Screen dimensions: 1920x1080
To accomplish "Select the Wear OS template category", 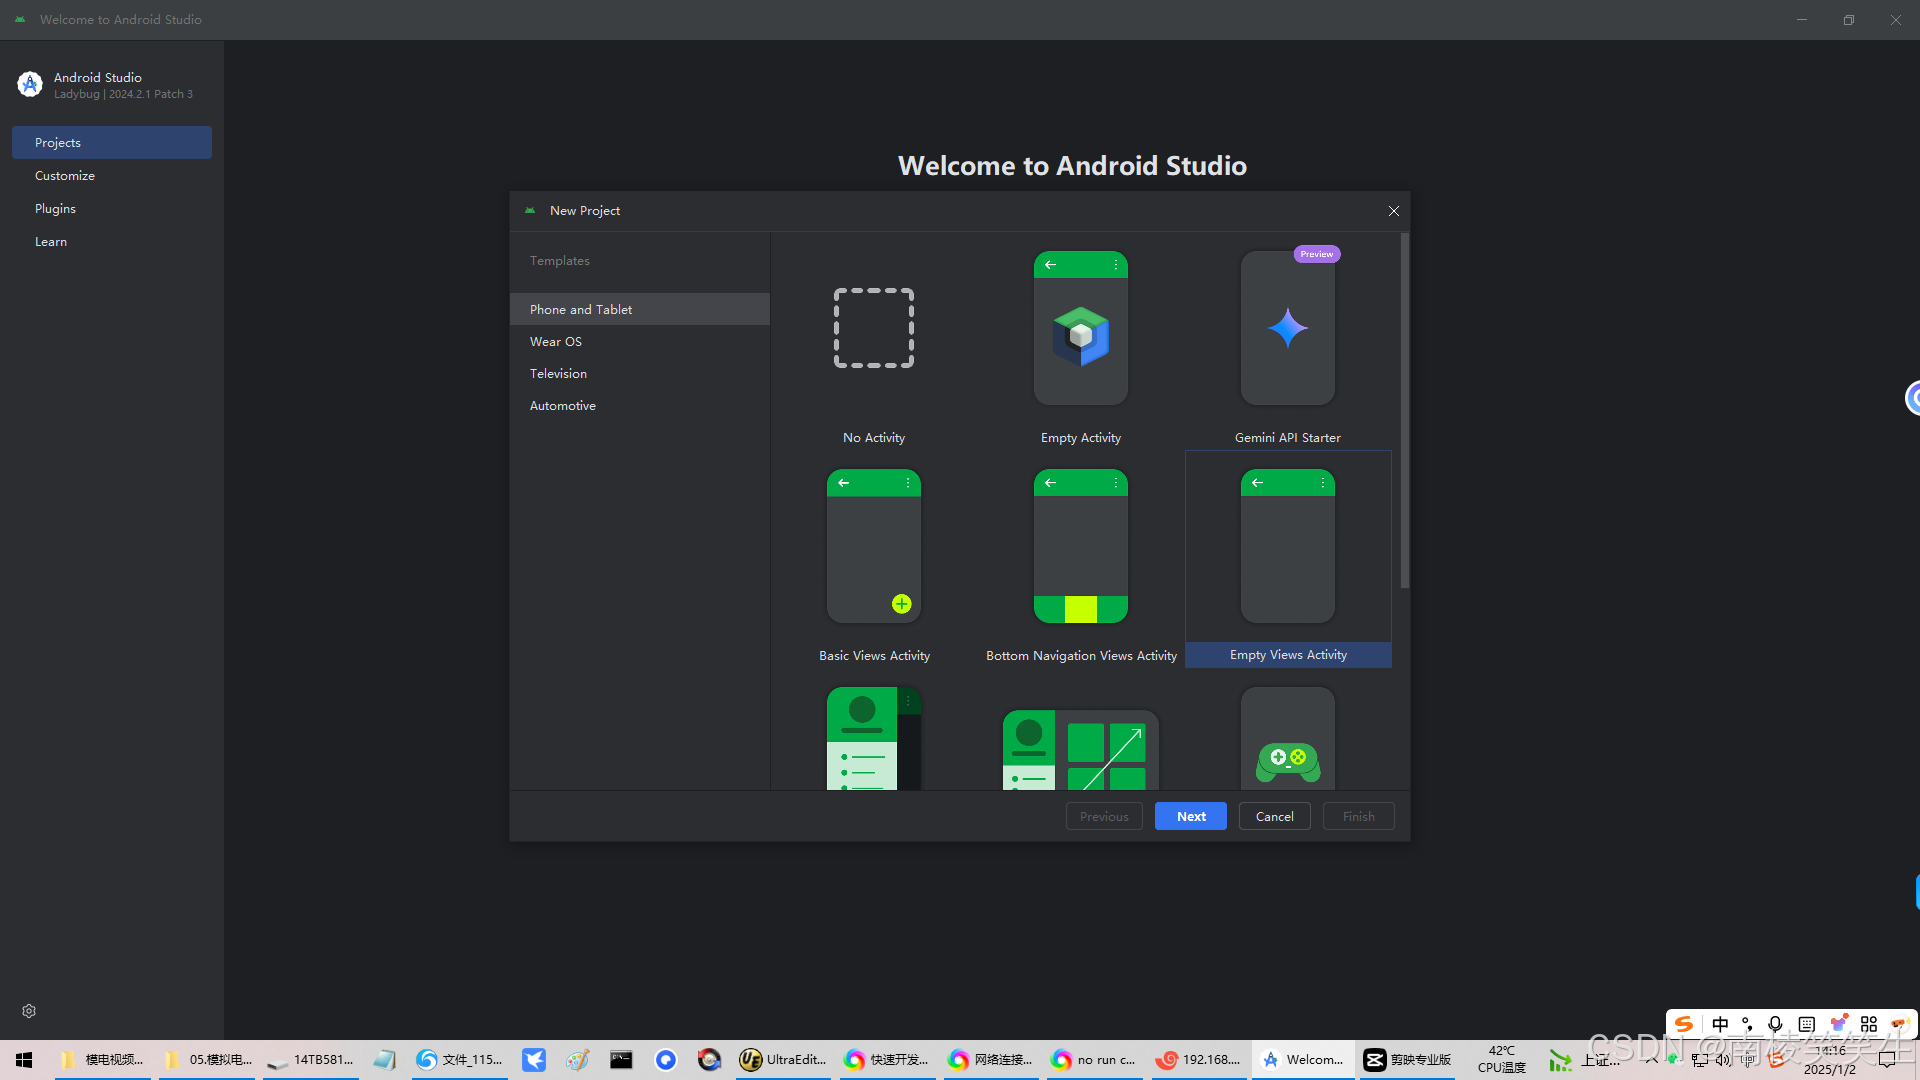I will tap(556, 342).
